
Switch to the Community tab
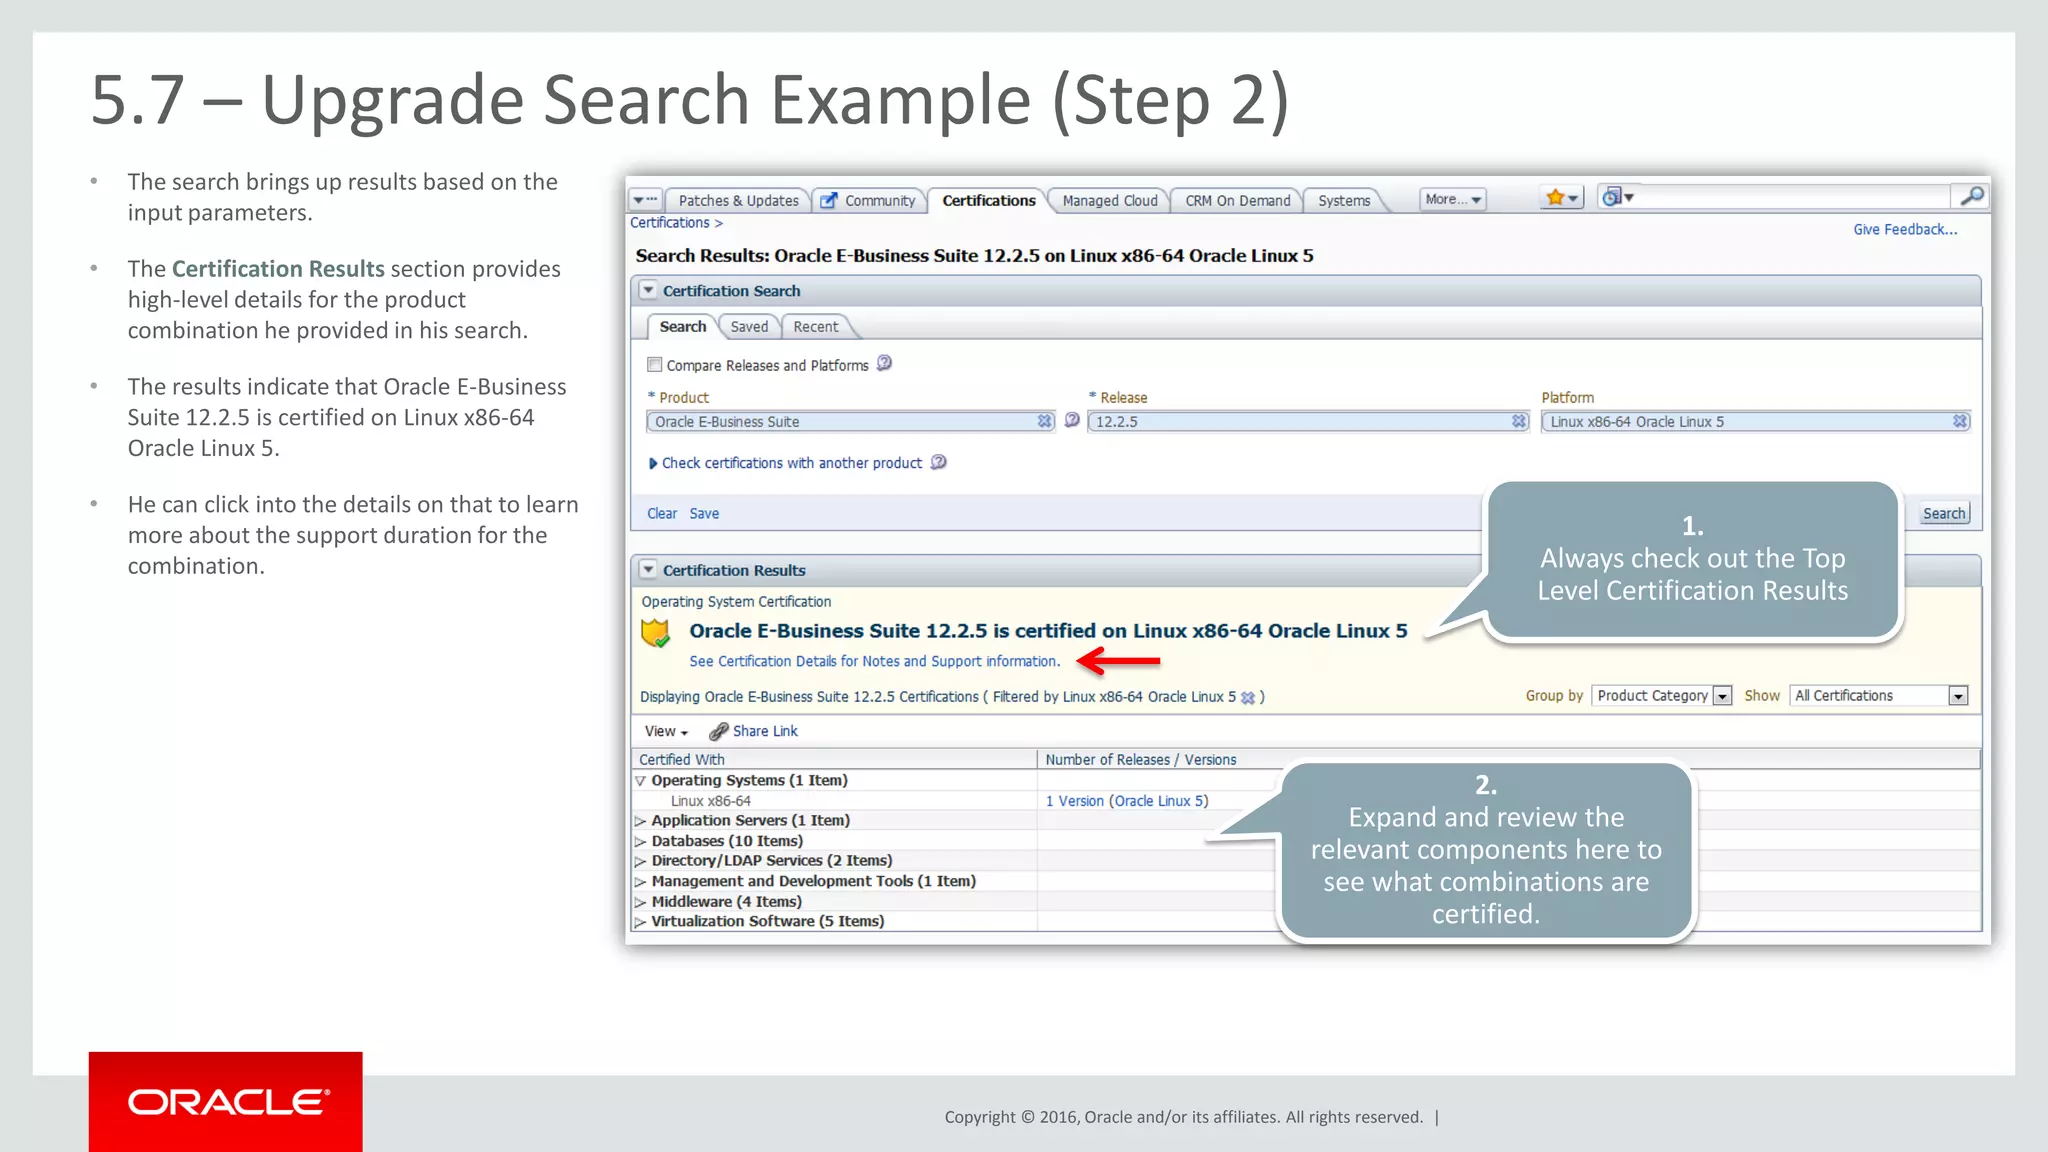(x=879, y=201)
